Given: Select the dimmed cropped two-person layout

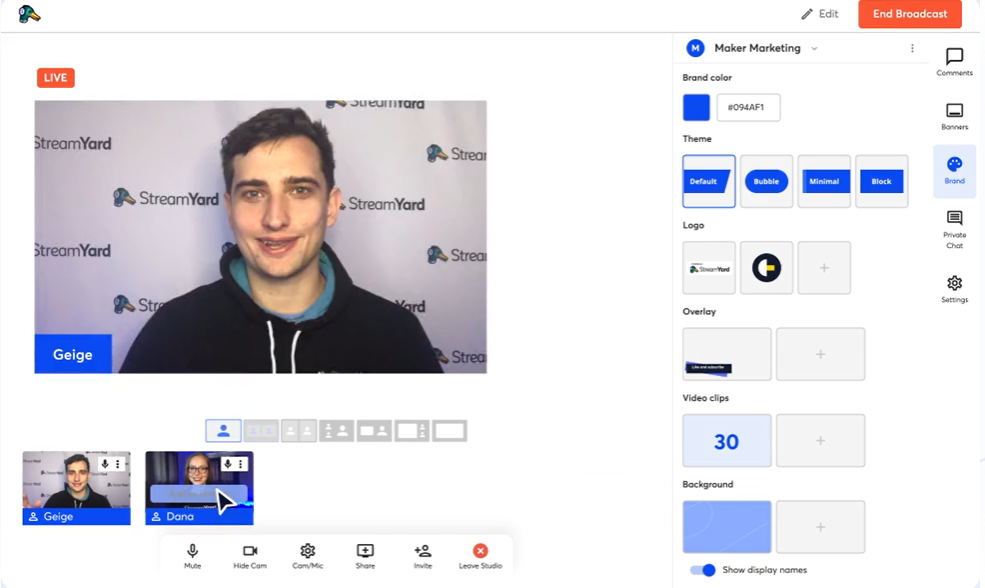Looking at the screenshot, I should (x=261, y=431).
